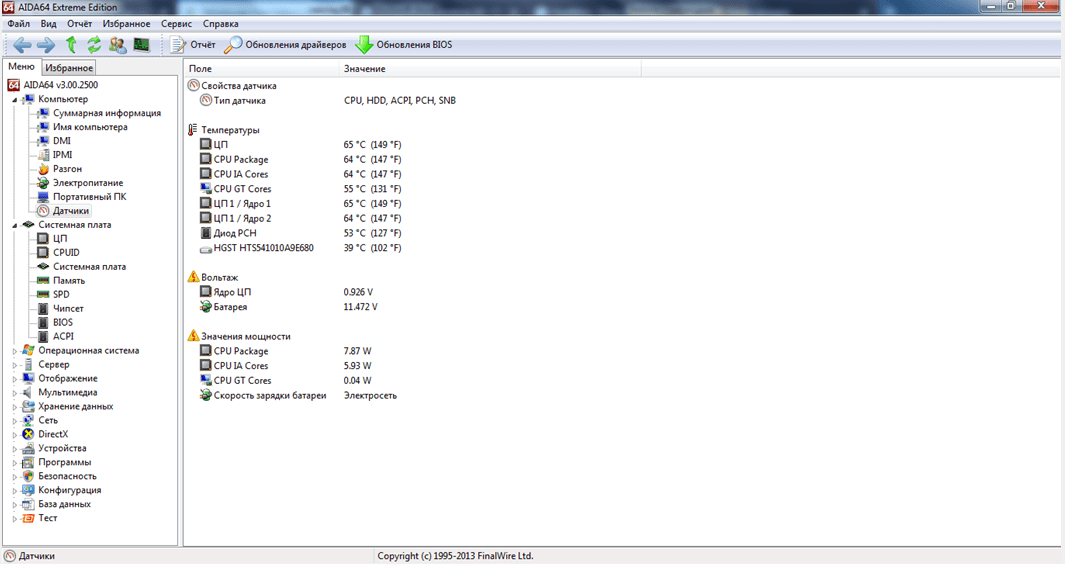
Task: Click the Отчёт toolbar button
Action: coord(193,45)
